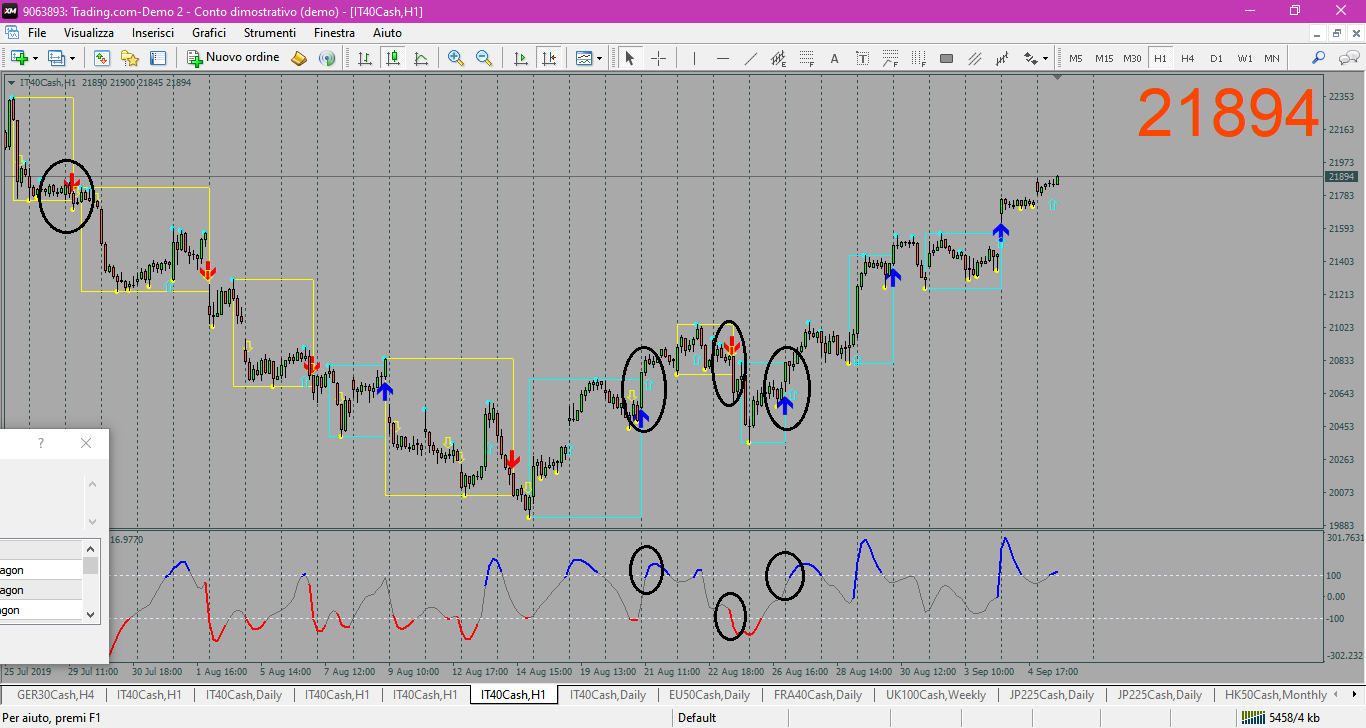Click list scroll-up arrow in small dialog
This screenshot has width=1366, height=728.
click(x=91, y=548)
